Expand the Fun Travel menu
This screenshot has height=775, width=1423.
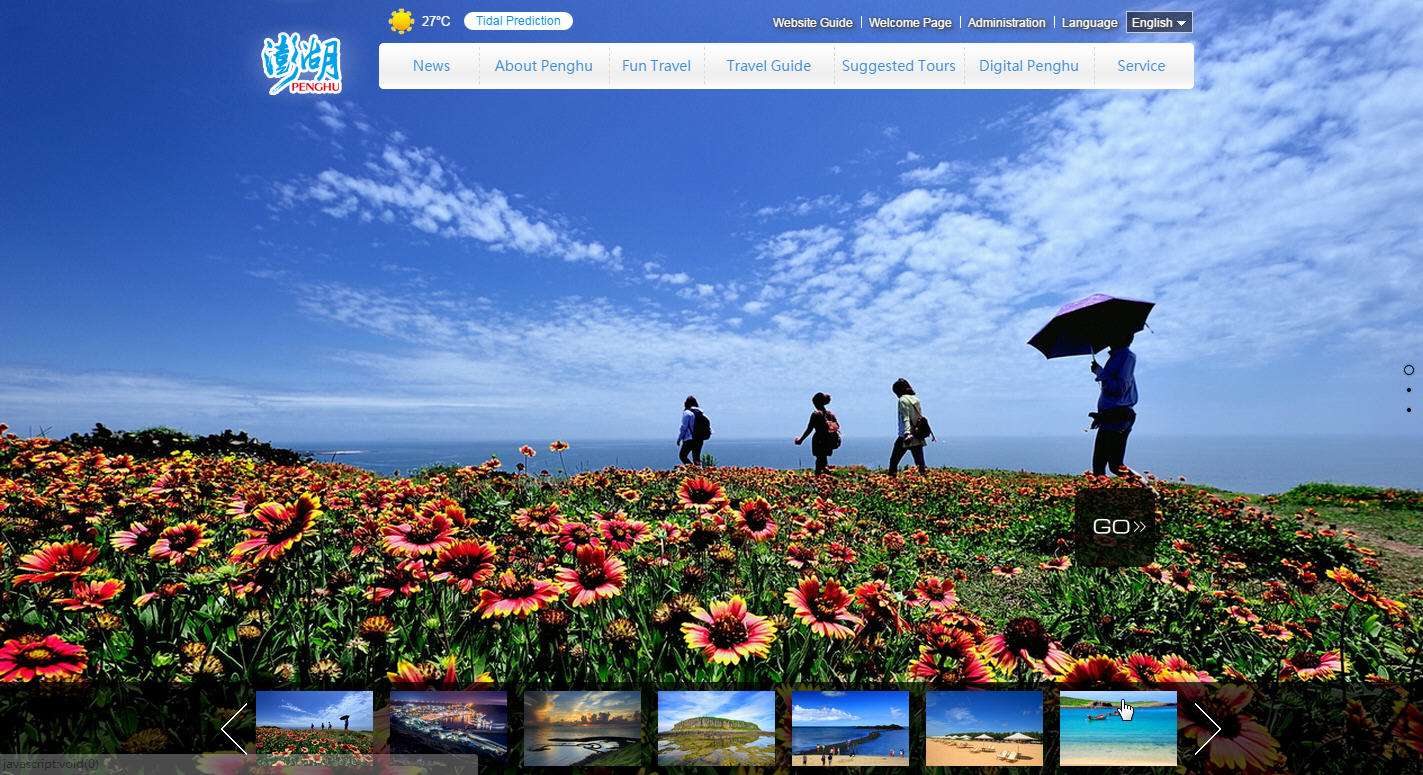point(656,66)
